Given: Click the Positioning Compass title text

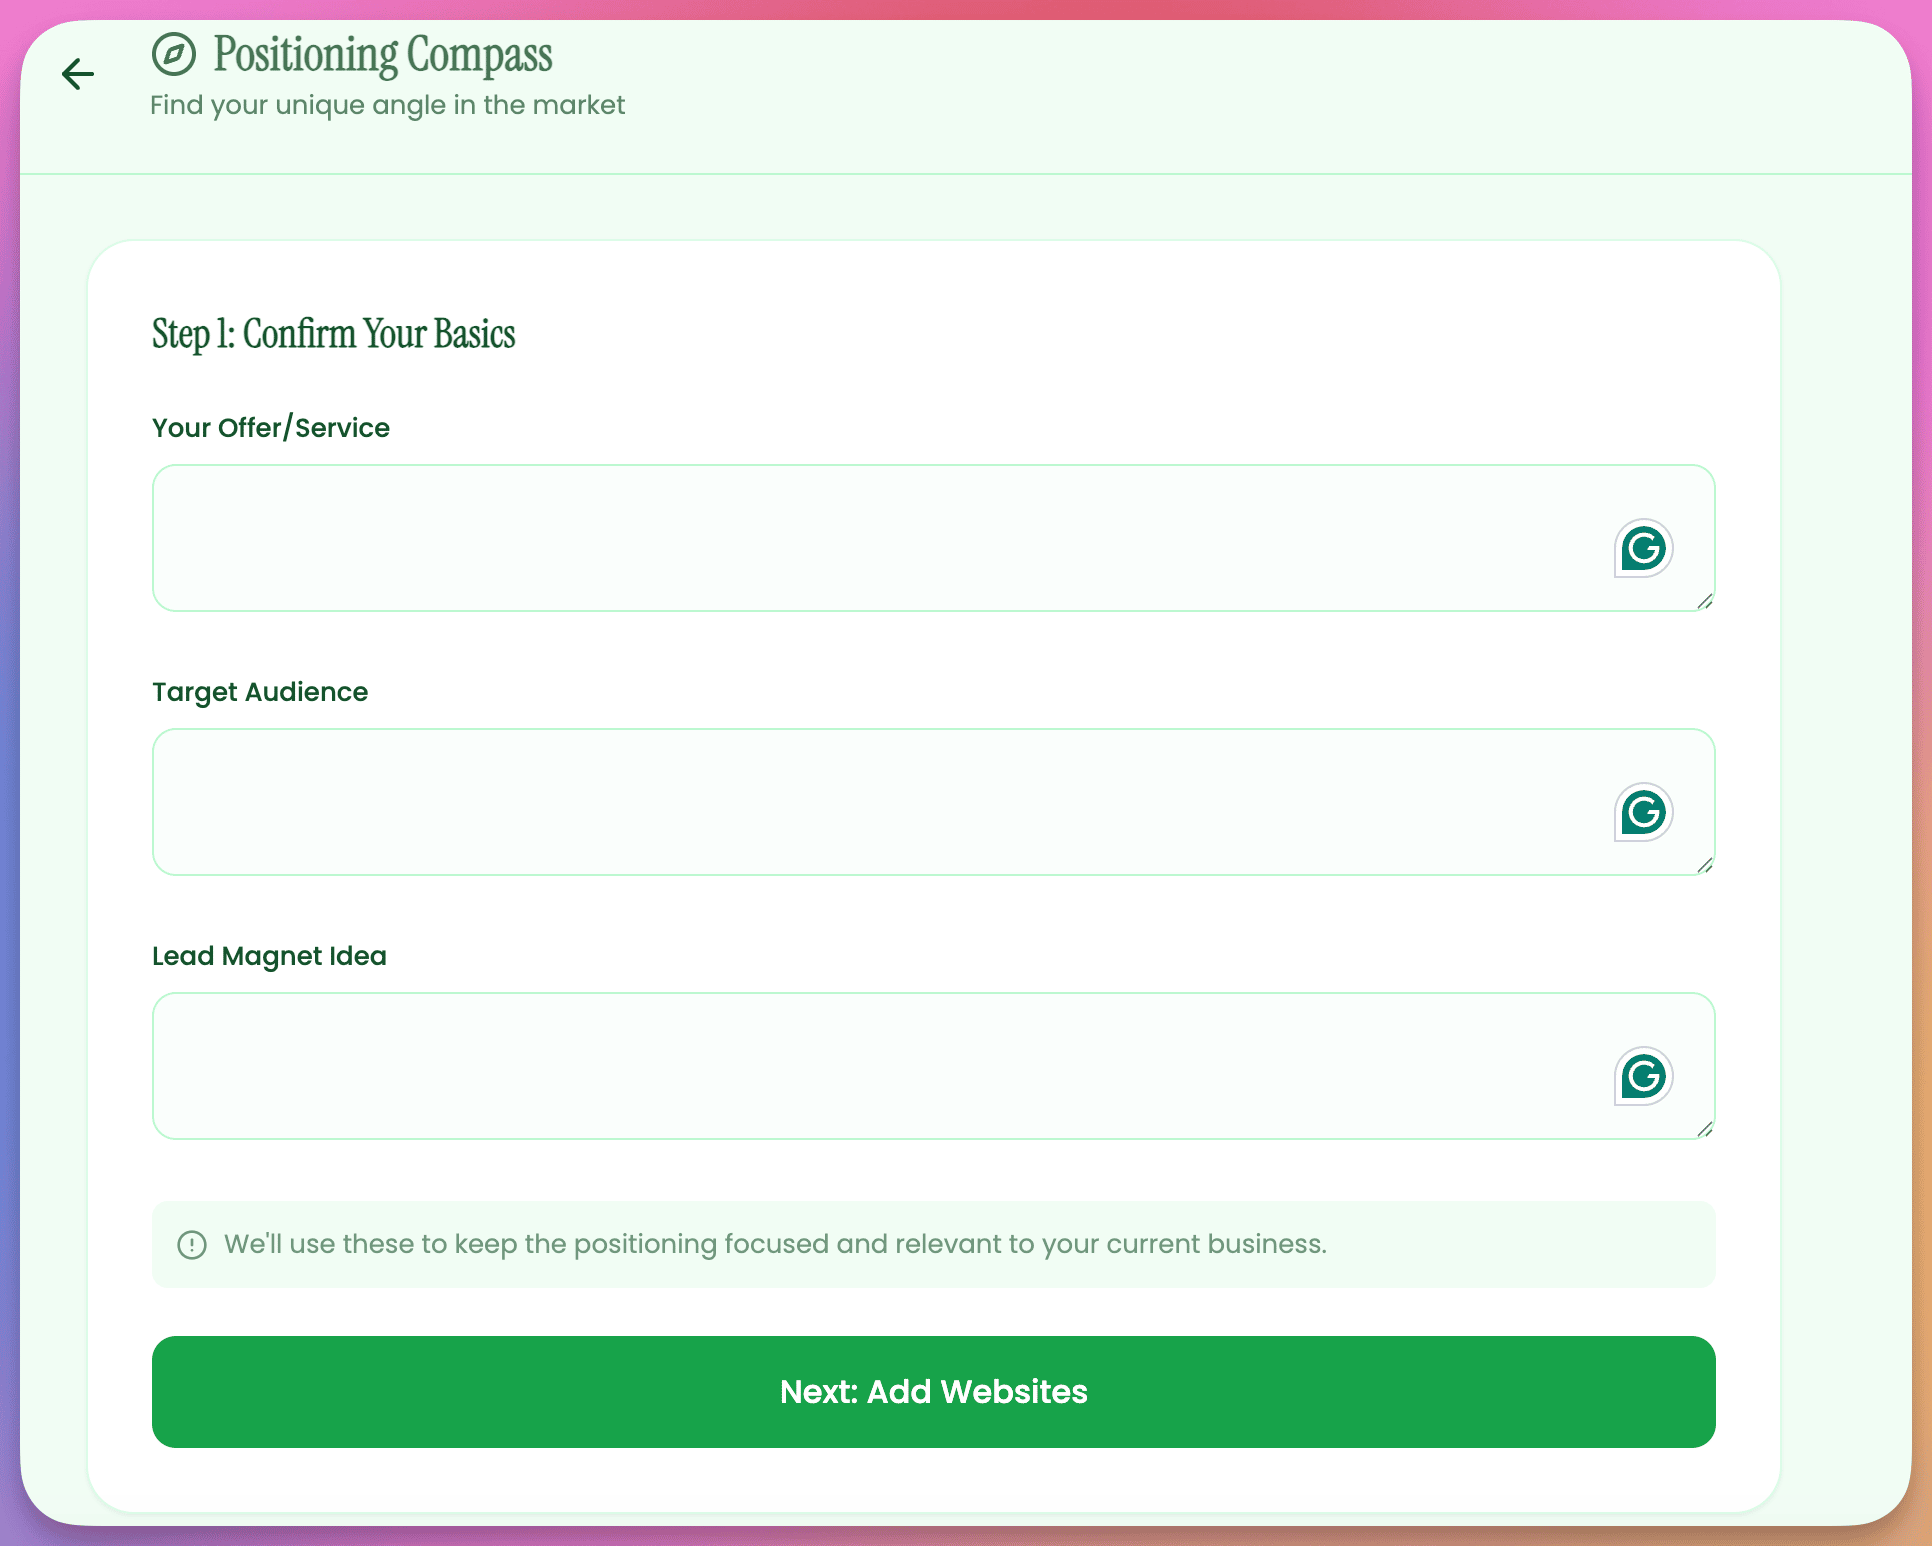Looking at the screenshot, I should pyautogui.click(x=383, y=55).
